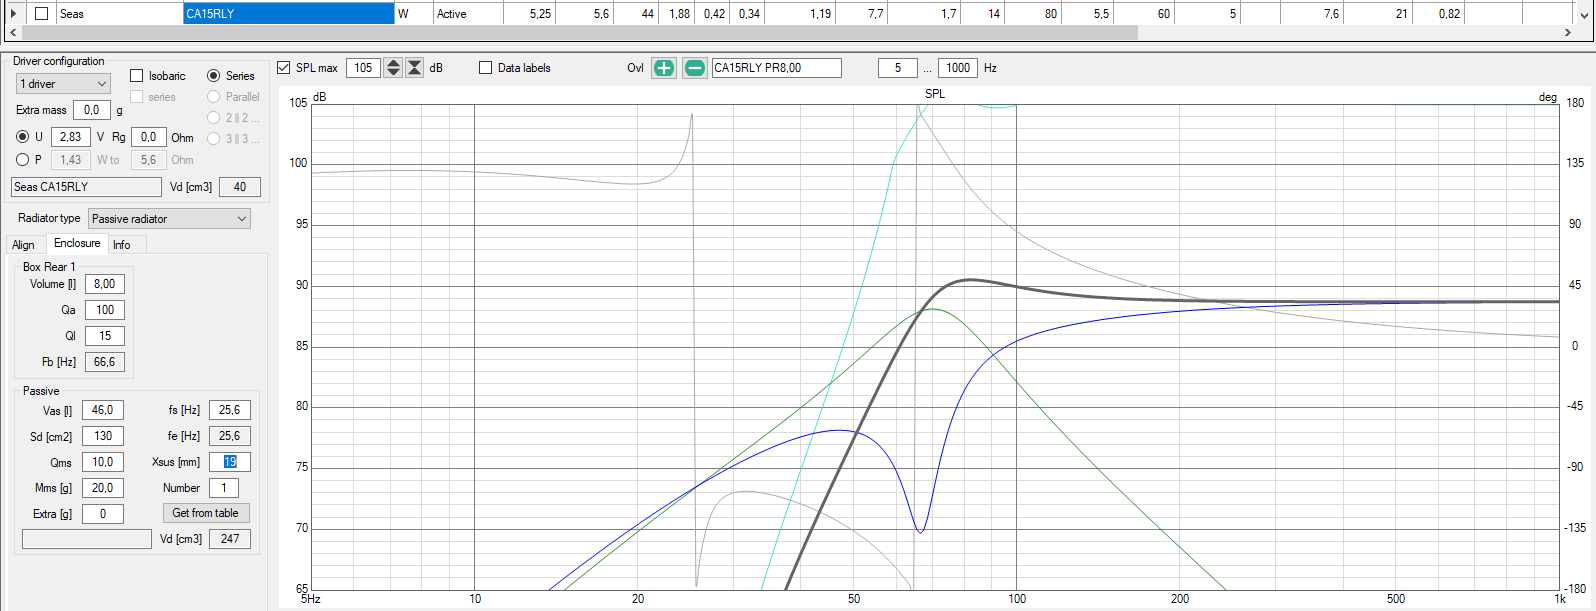Click the driver Vd [cm3] field showing 40

240,187
